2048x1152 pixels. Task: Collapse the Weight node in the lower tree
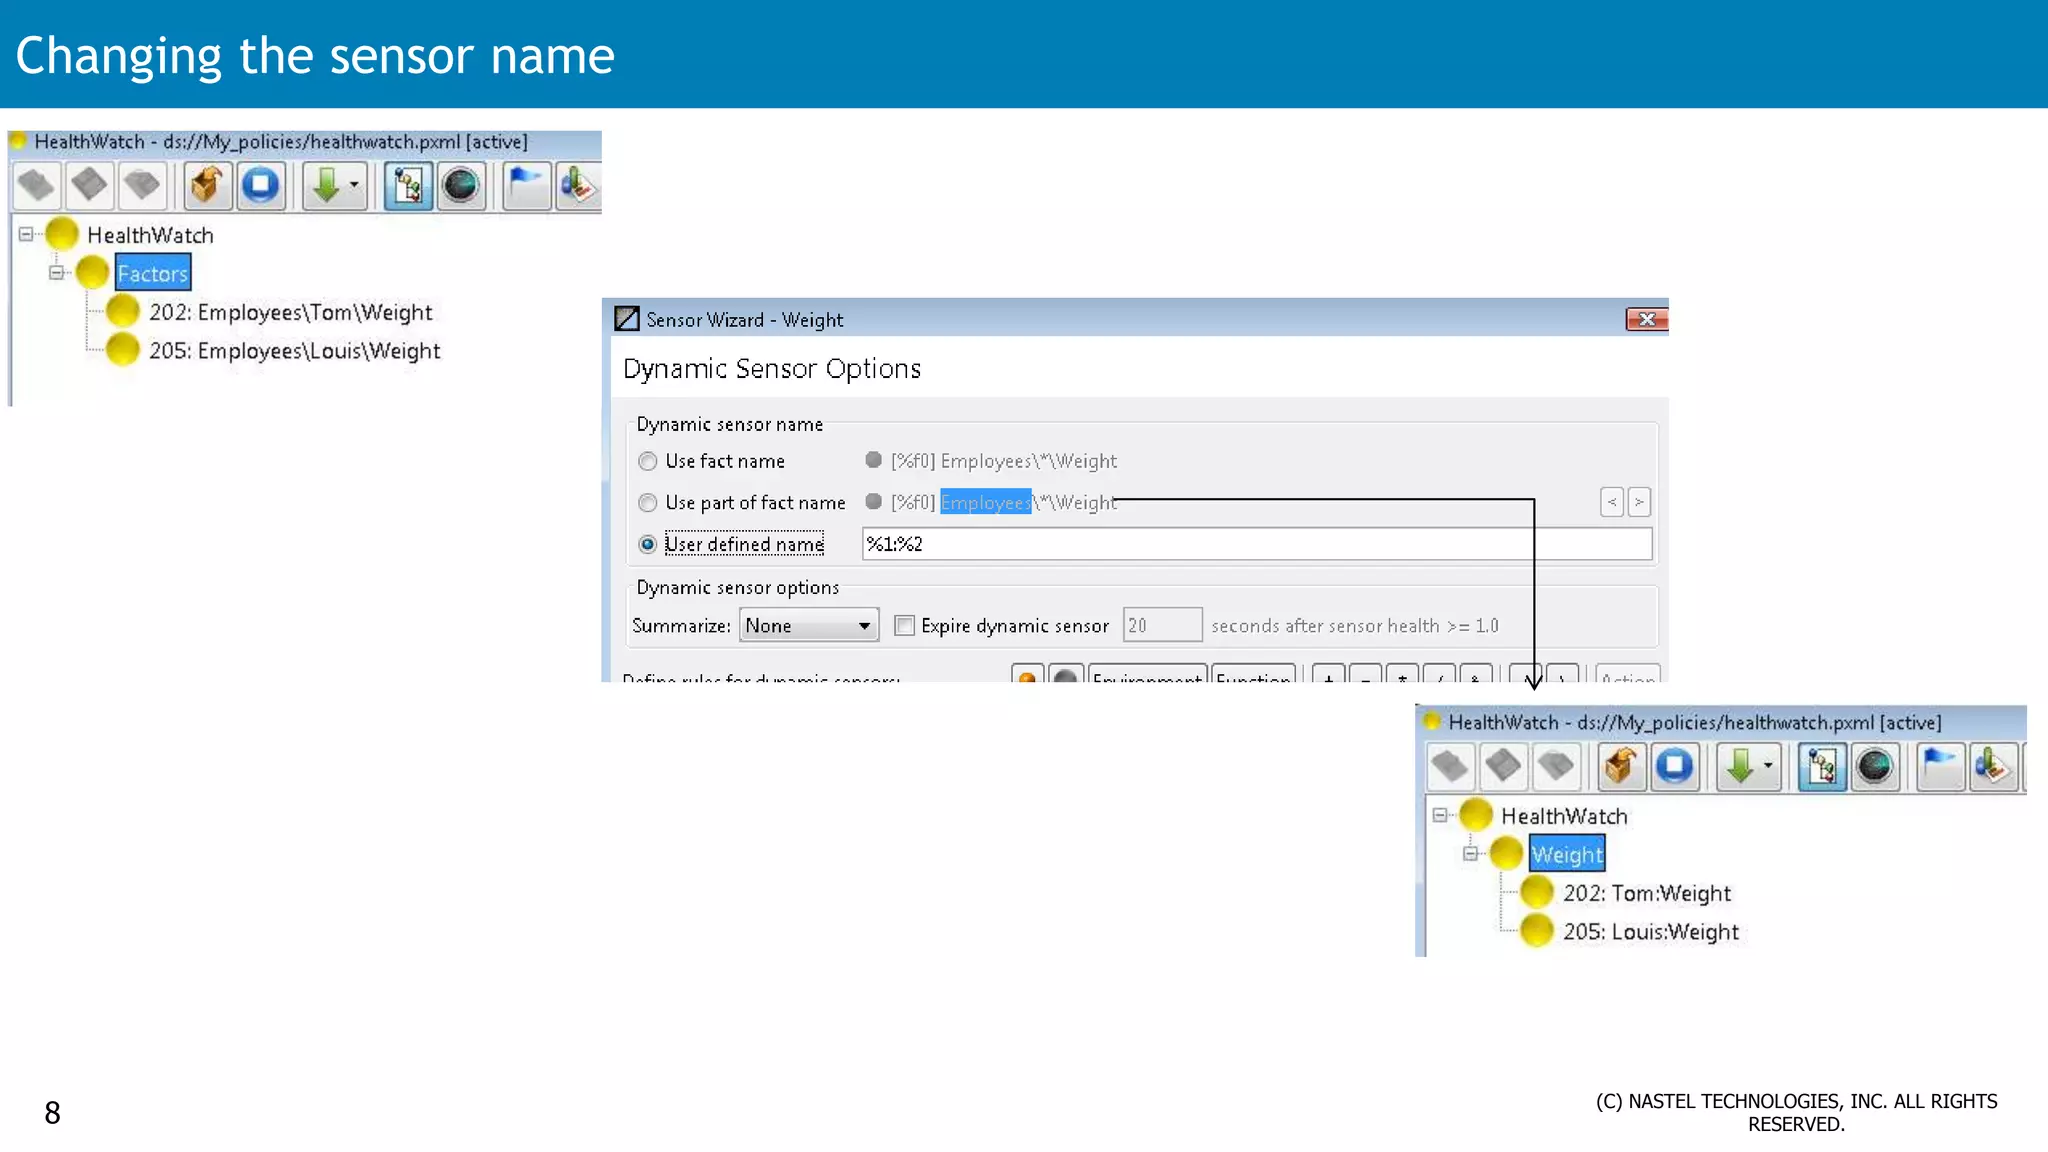click(1470, 853)
